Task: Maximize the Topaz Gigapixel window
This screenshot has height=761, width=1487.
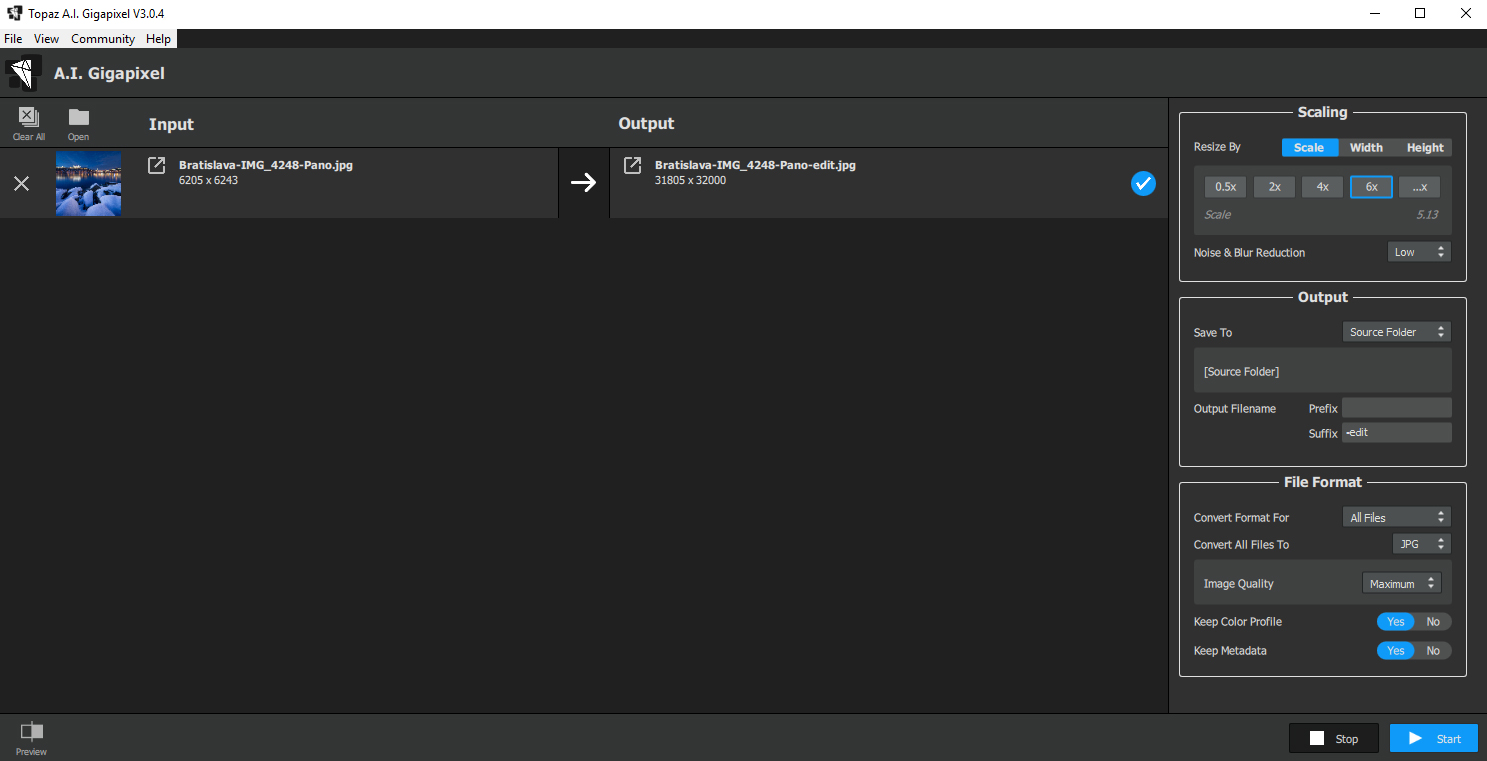Action: pyautogui.click(x=1420, y=14)
